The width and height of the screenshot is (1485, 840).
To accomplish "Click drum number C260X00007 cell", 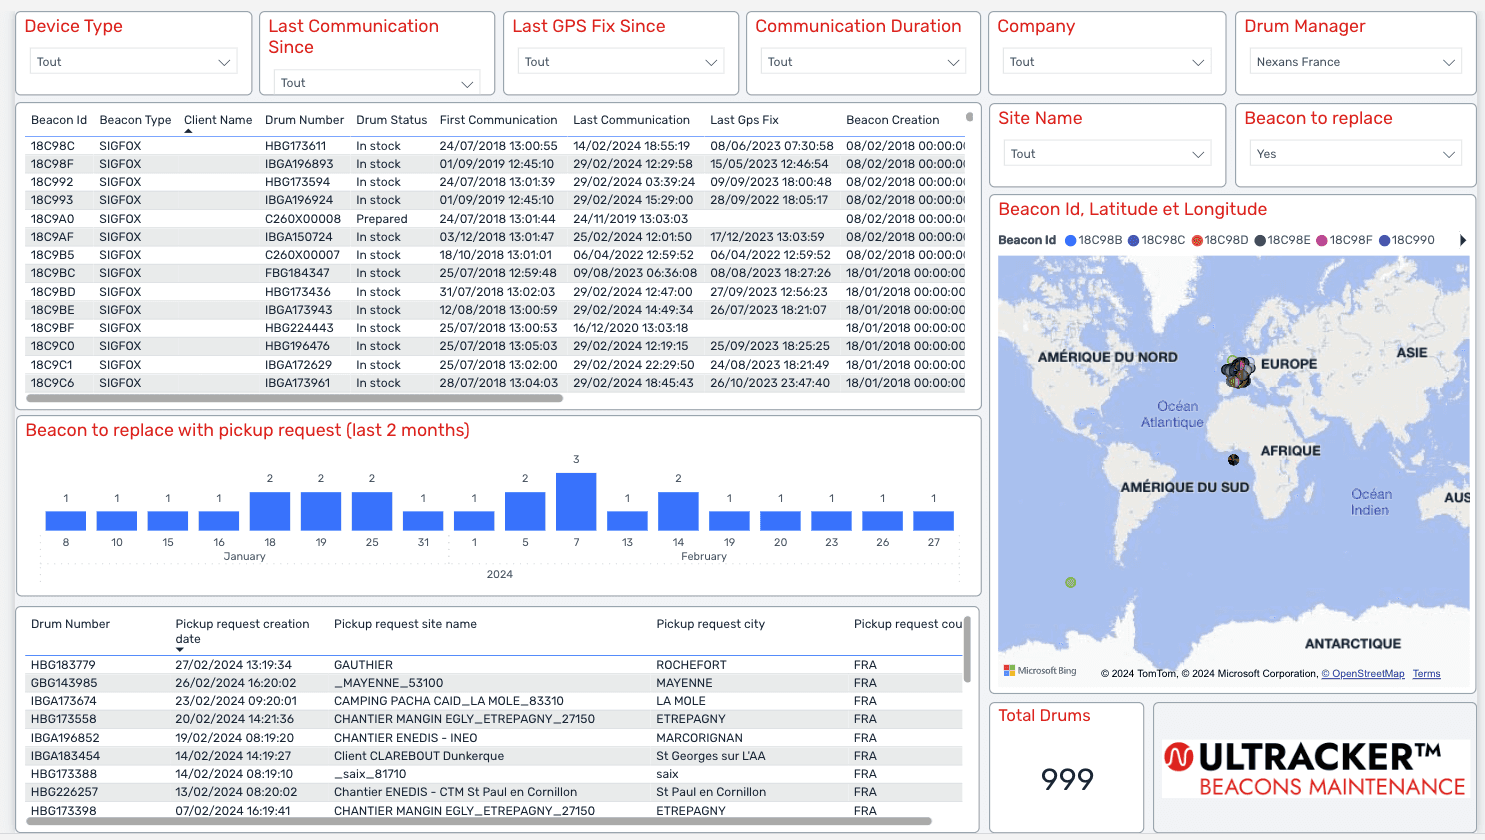I will pos(302,255).
